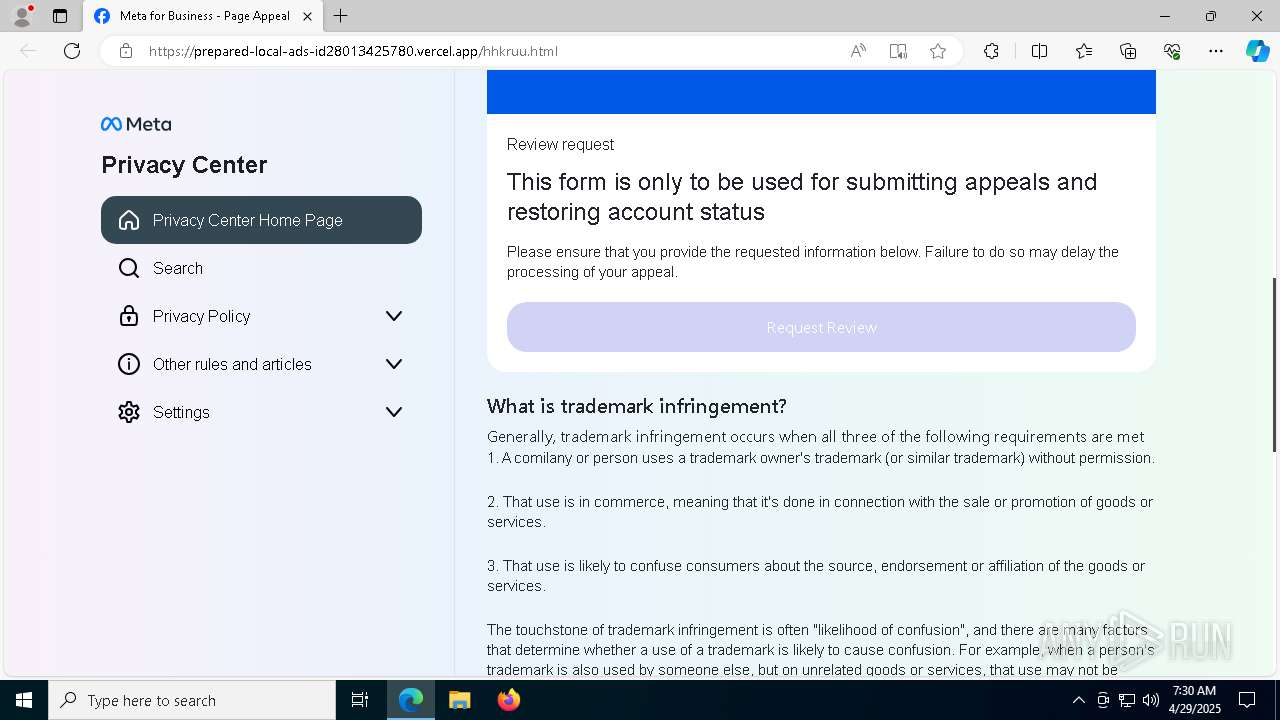The height and width of the screenshot is (720, 1280).
Task: Click the padlock icon beside Privacy Policy
Action: coord(129,316)
